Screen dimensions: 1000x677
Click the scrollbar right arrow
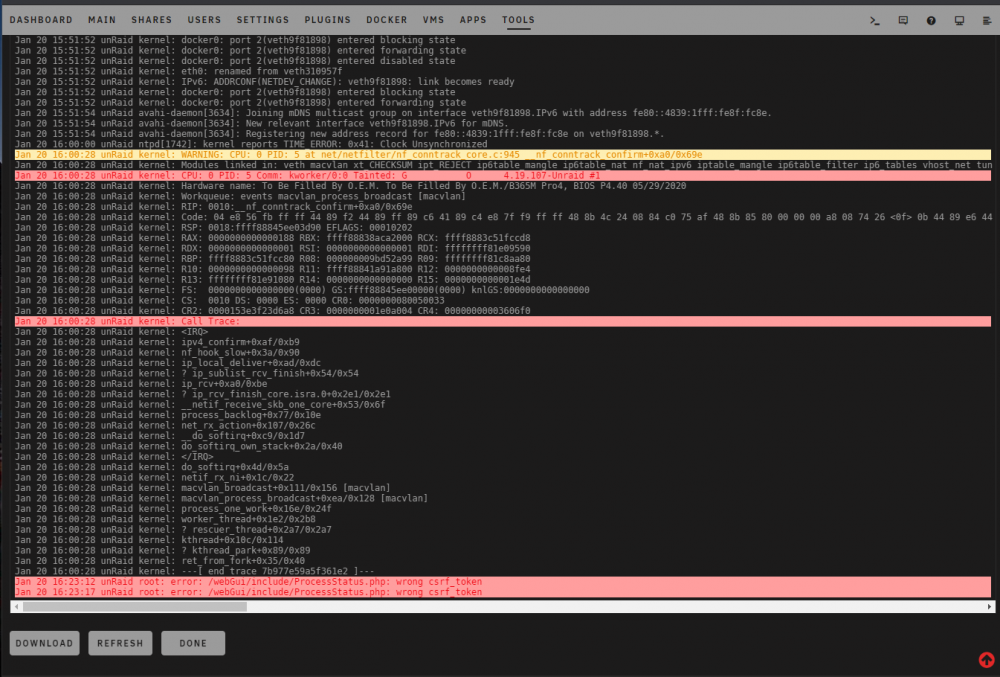989,607
